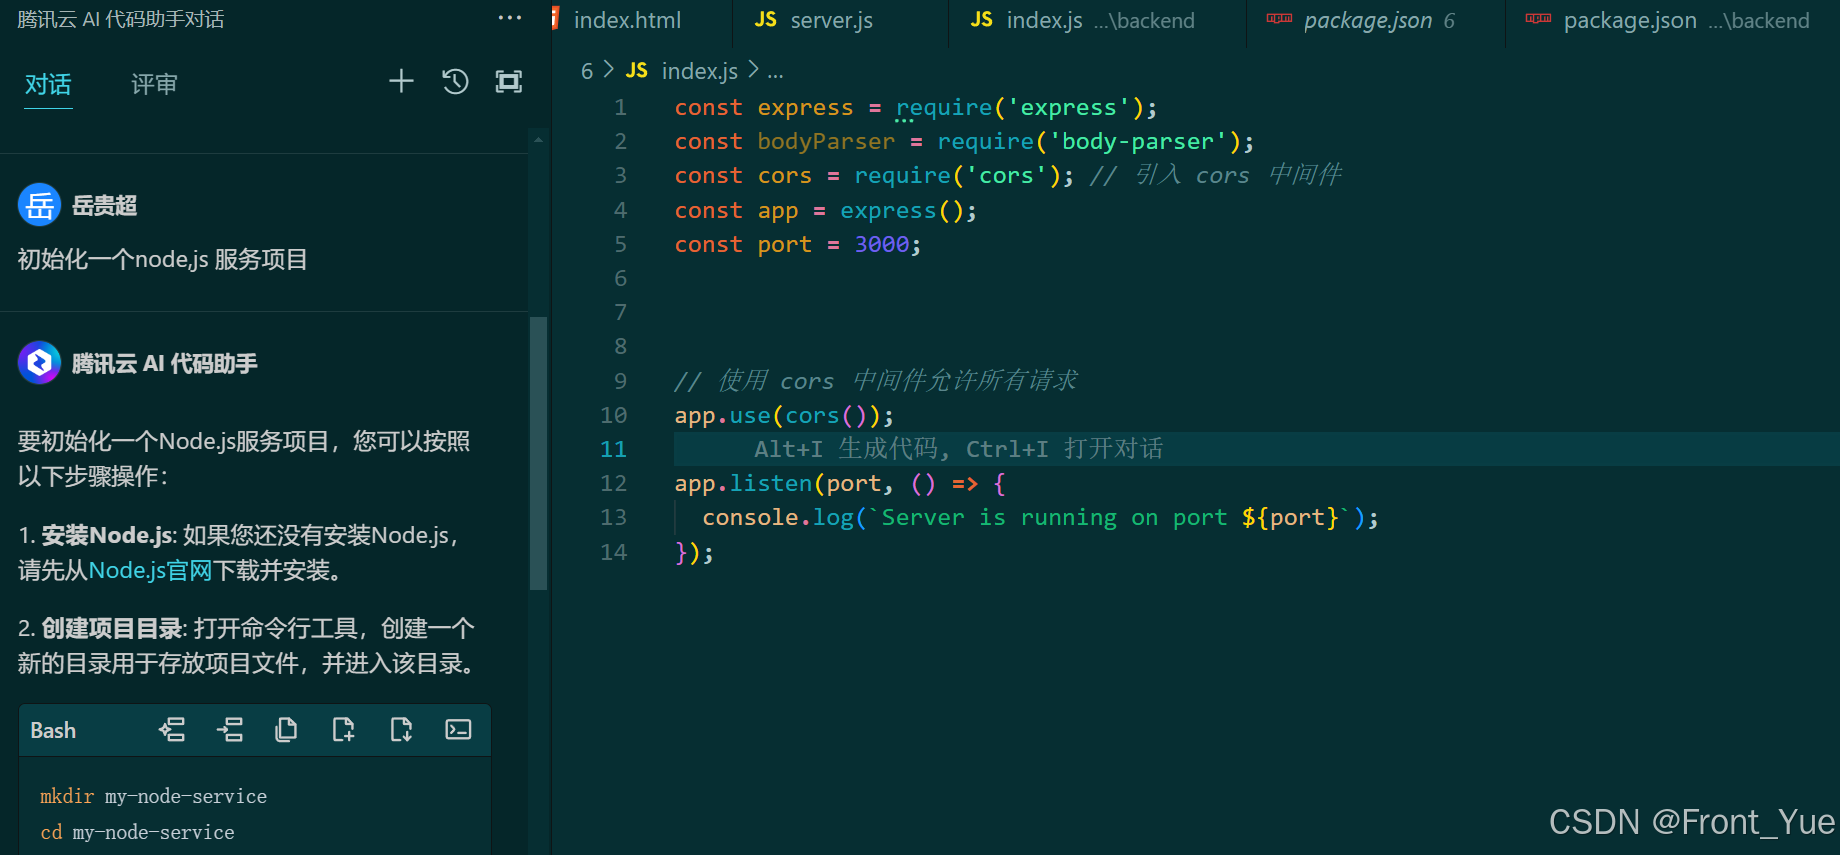Screen dimensions: 1840x855
Task: Click user message 初始化一个node,js 服务项目
Action: (162, 259)
